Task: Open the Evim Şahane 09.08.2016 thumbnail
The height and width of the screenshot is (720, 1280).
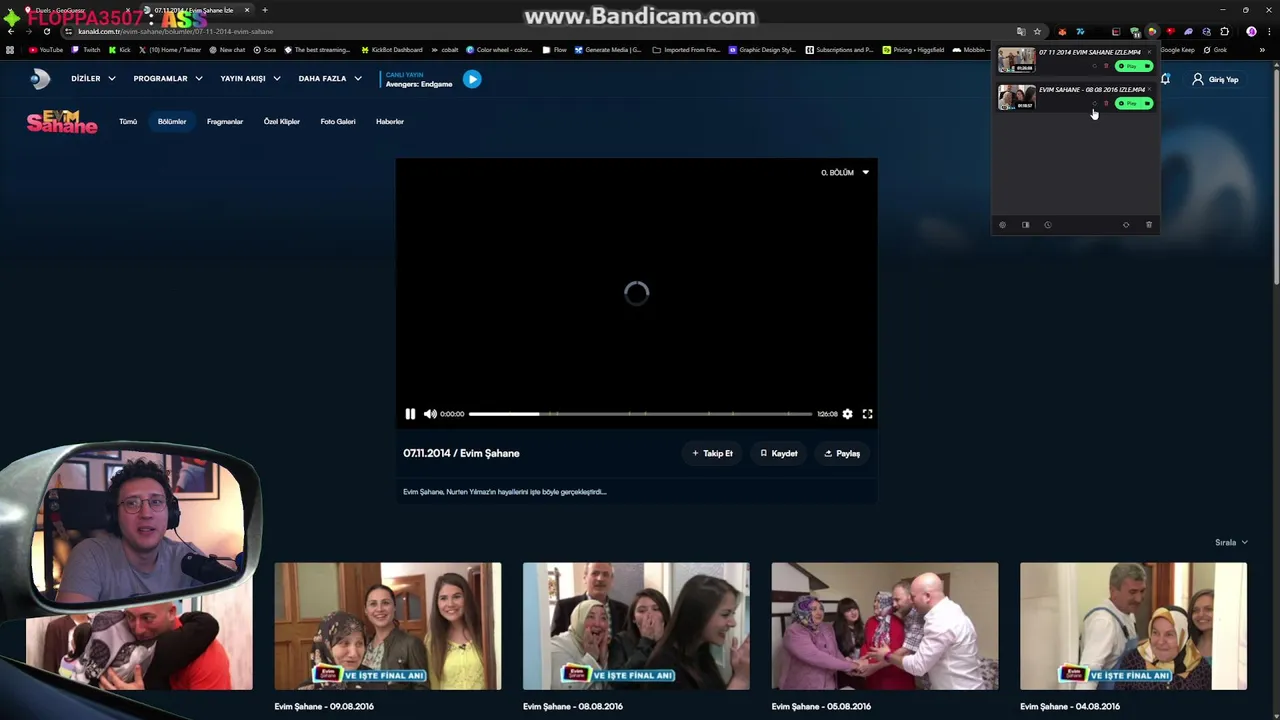Action: (x=388, y=626)
